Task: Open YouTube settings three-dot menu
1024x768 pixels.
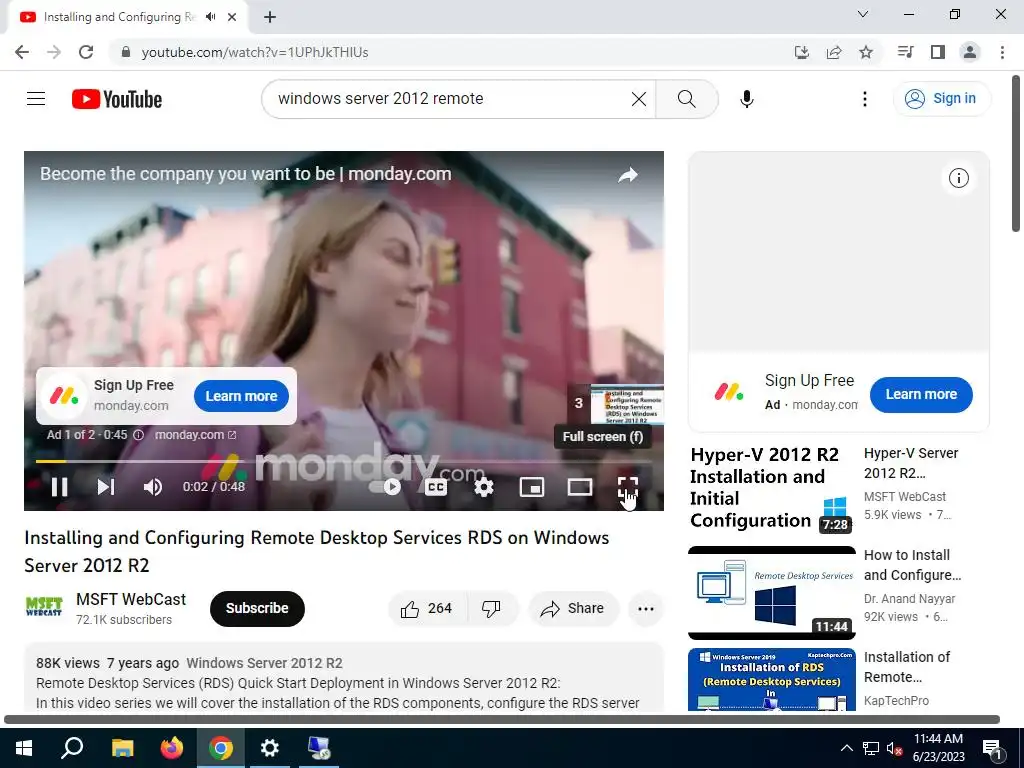Action: pyautogui.click(x=865, y=99)
